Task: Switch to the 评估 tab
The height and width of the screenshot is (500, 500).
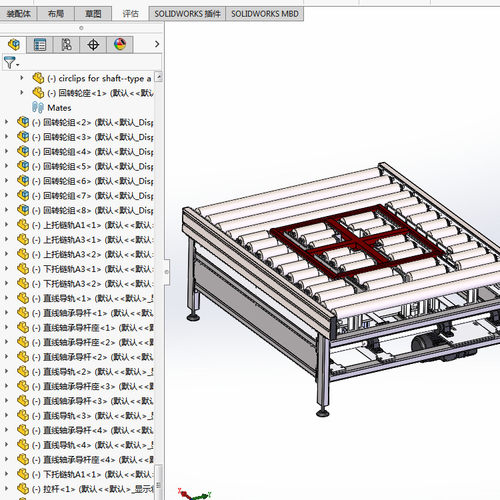Action: click(130, 14)
